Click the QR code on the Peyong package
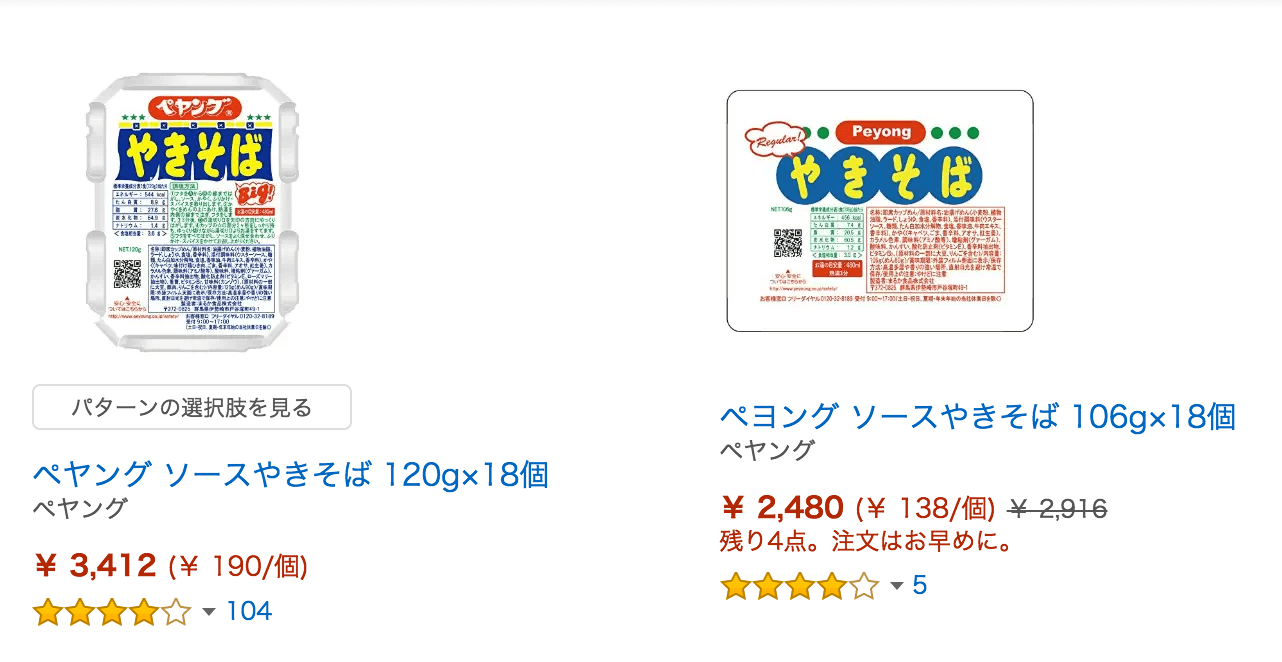 [x=789, y=242]
